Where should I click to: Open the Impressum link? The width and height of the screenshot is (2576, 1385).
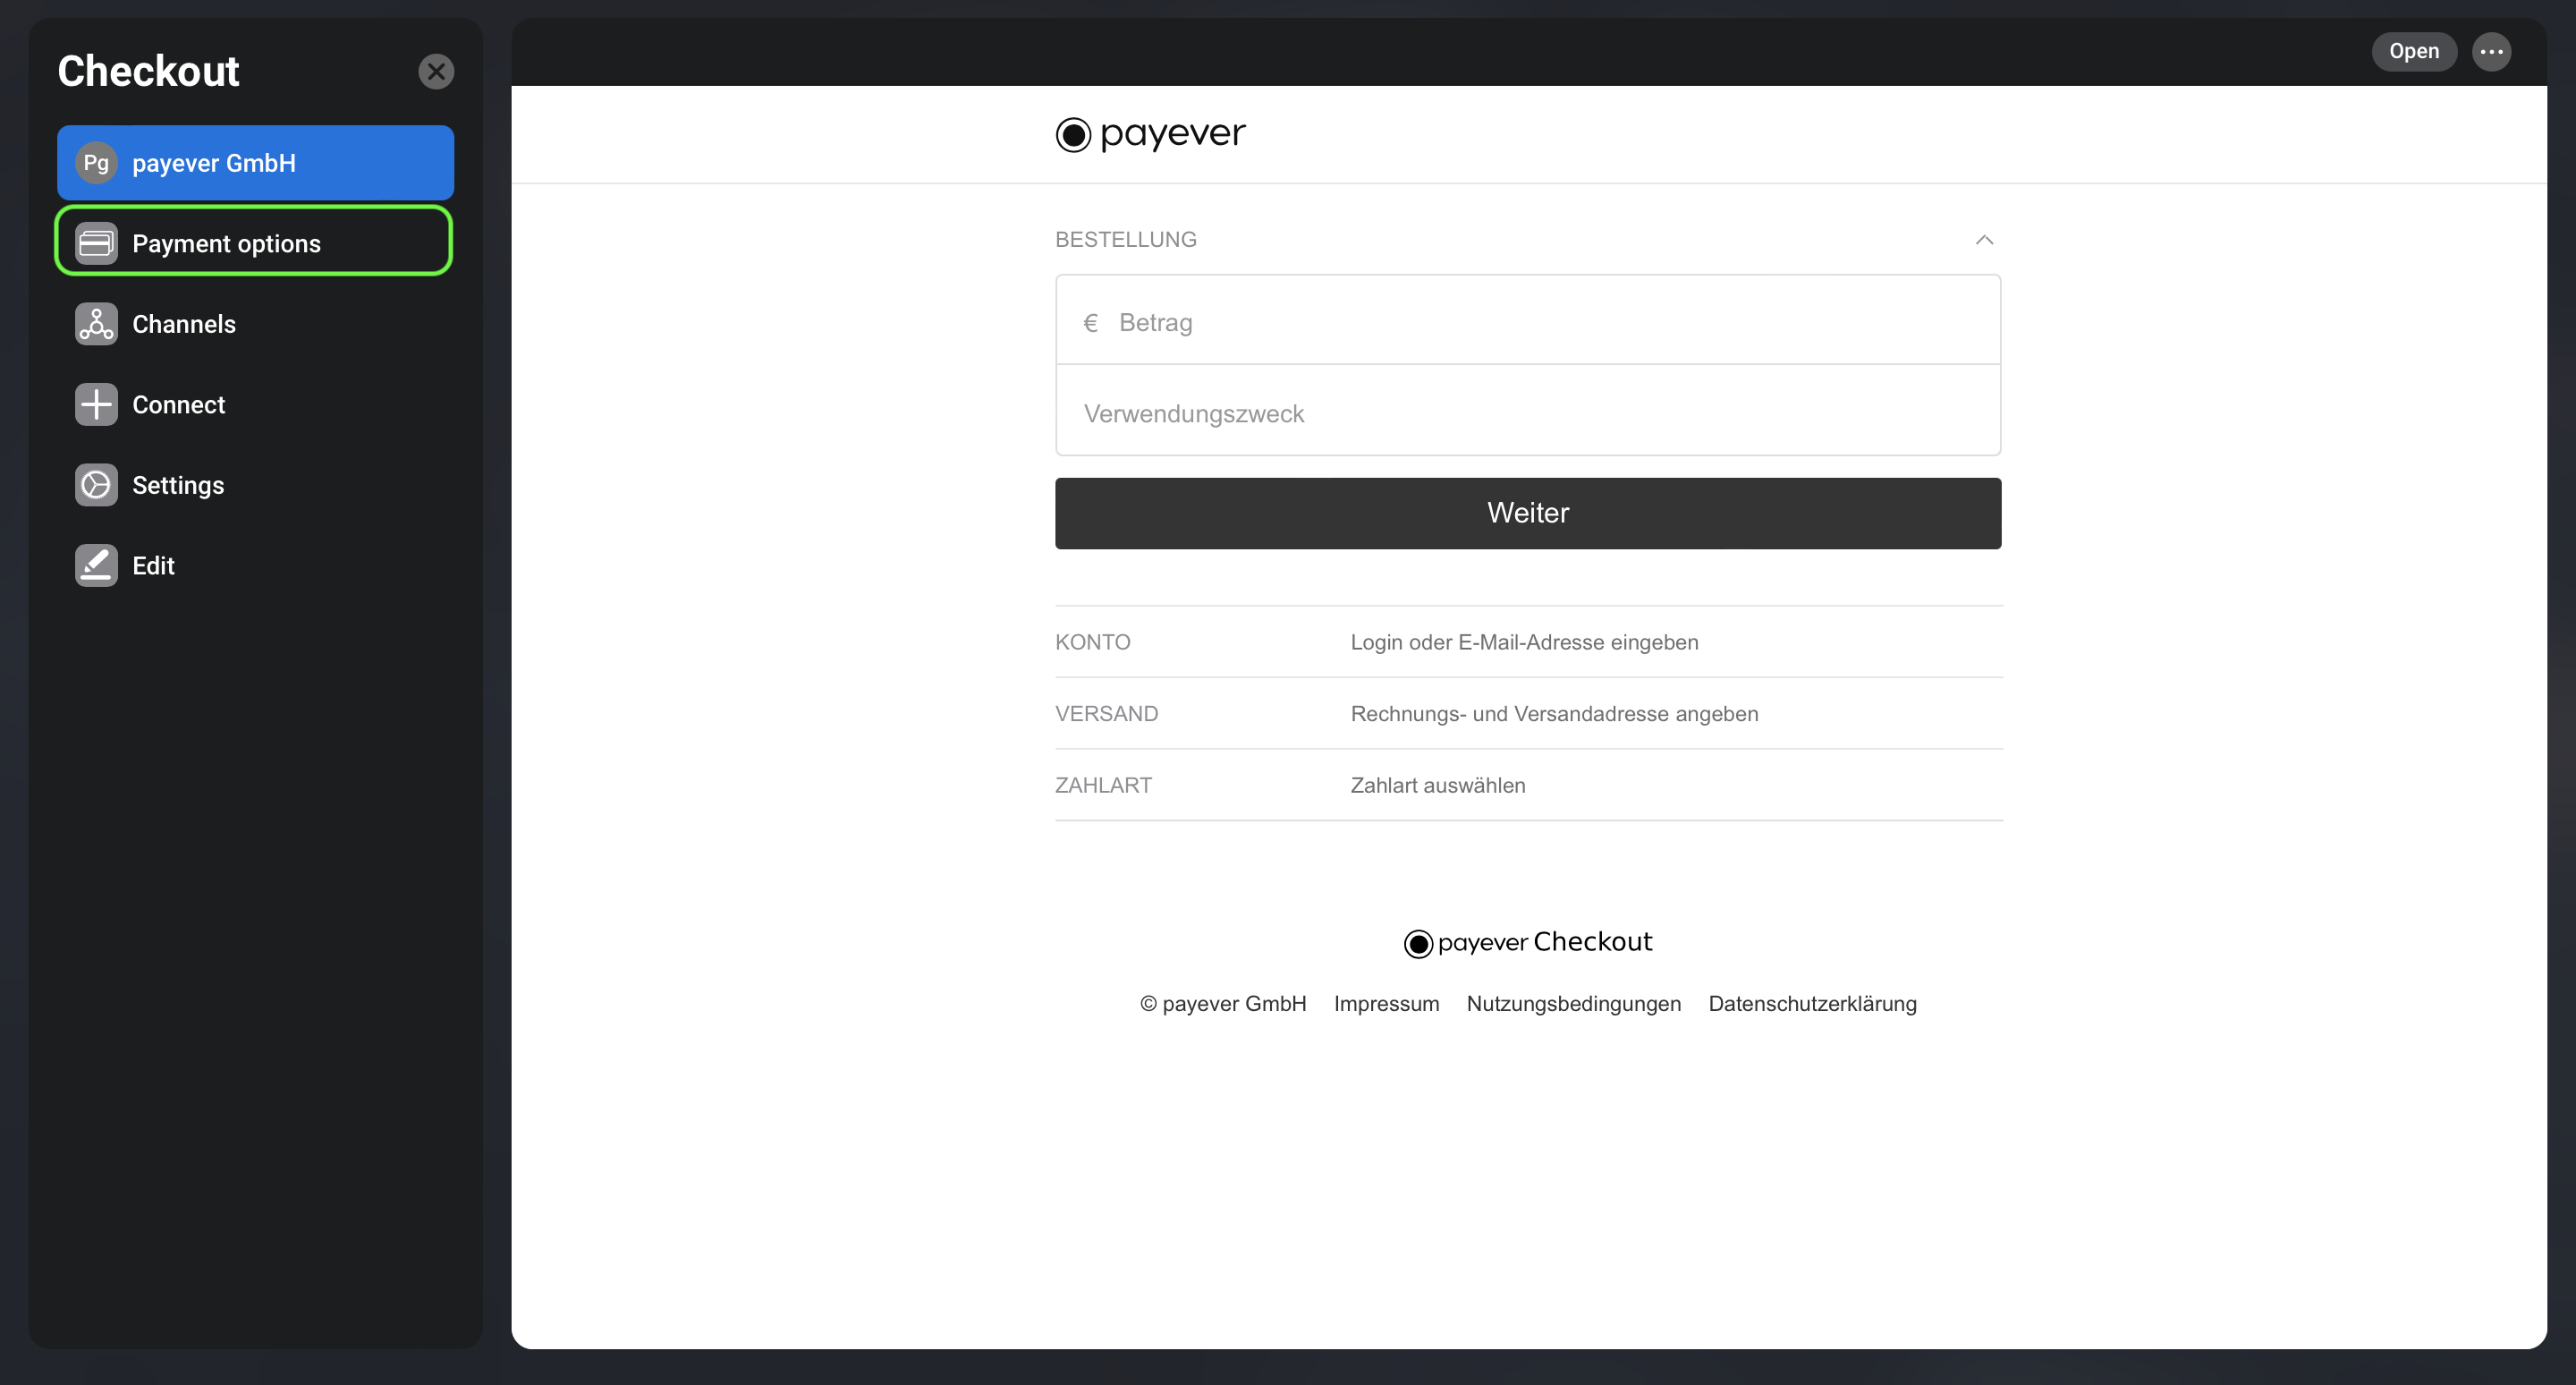click(1386, 1003)
